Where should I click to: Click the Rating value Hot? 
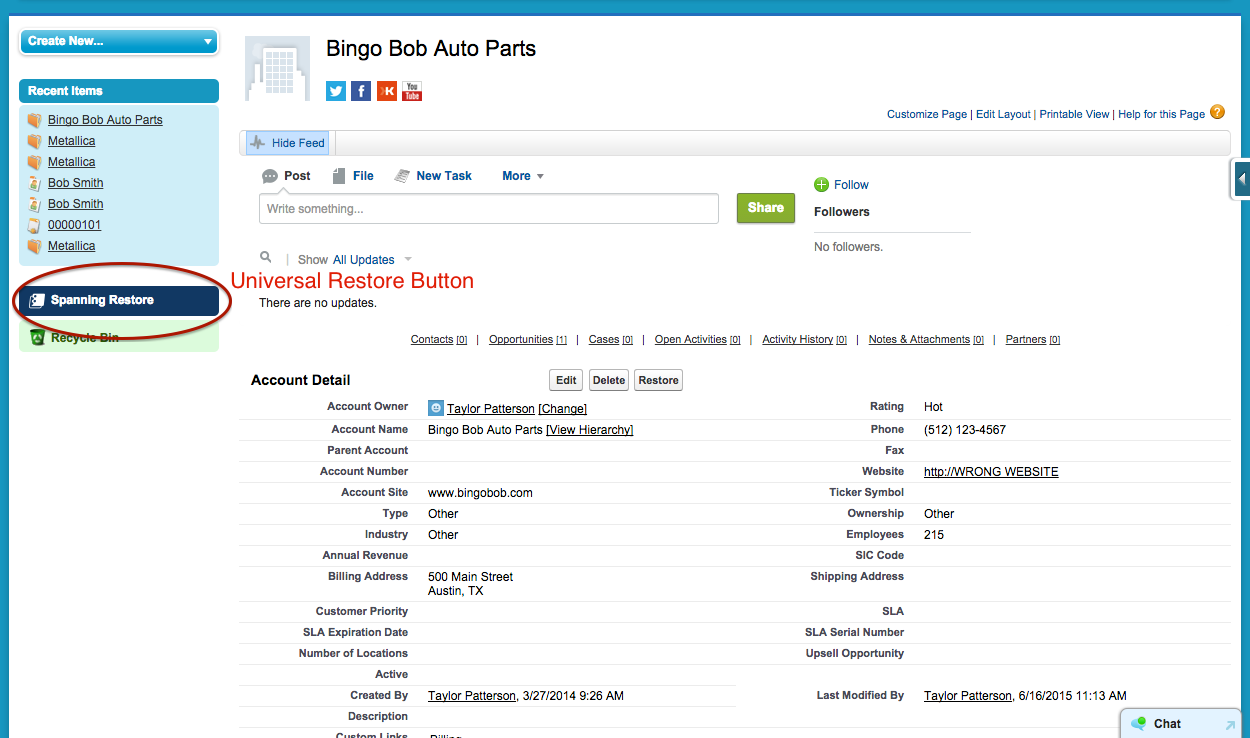click(x=933, y=407)
